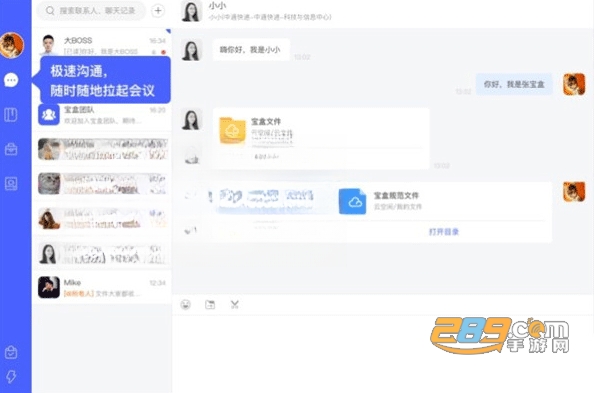Open the task clipboard icon near sidebar bottom
This screenshot has width=594, height=393.
tap(11, 352)
